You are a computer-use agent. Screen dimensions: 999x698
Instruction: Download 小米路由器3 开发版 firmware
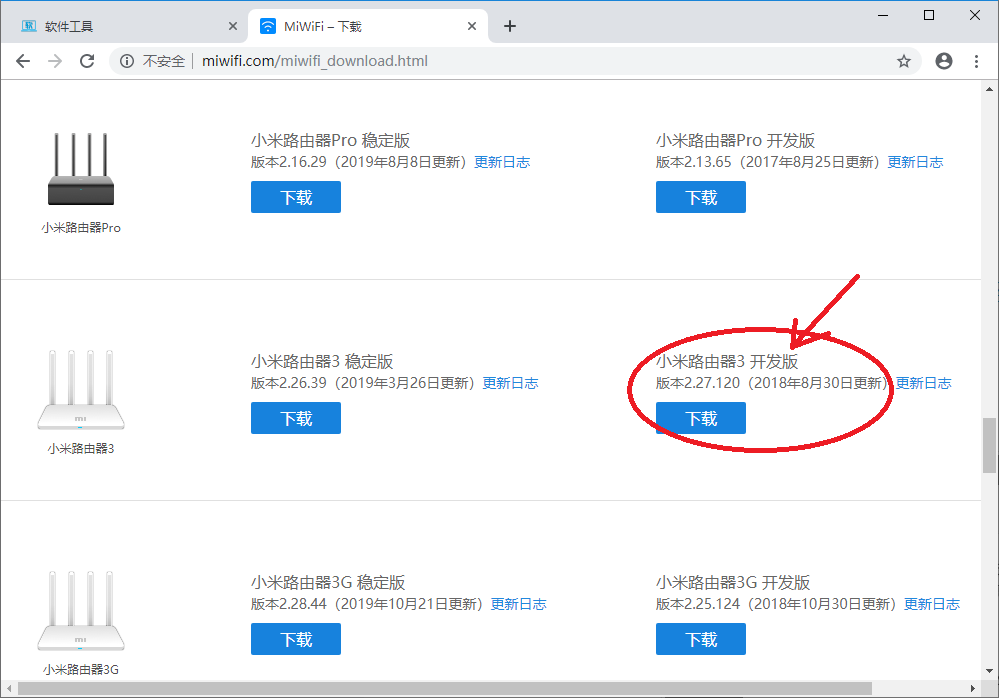tap(701, 418)
